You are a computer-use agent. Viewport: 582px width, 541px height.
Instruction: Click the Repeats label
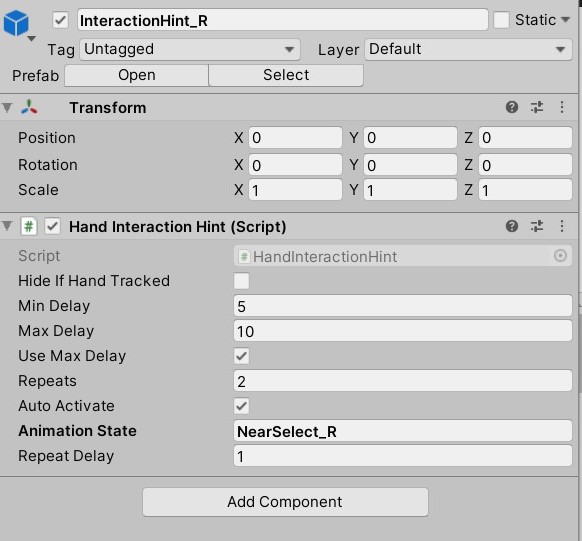click(48, 381)
